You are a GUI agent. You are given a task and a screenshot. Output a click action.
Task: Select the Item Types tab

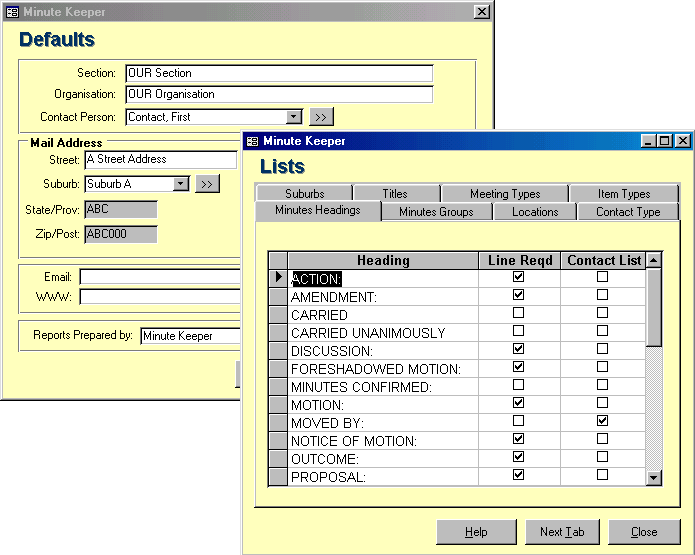point(623,194)
